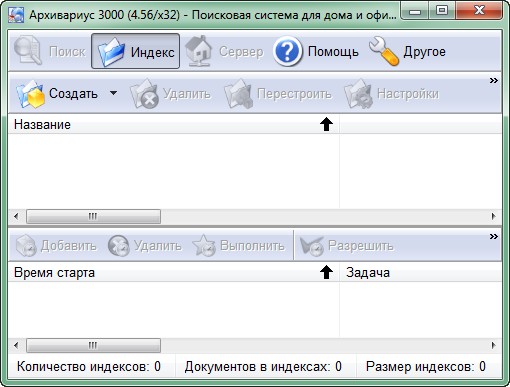Click the Разрешить button label
Image resolution: width=510 pixels, height=387 pixels.
point(361,246)
